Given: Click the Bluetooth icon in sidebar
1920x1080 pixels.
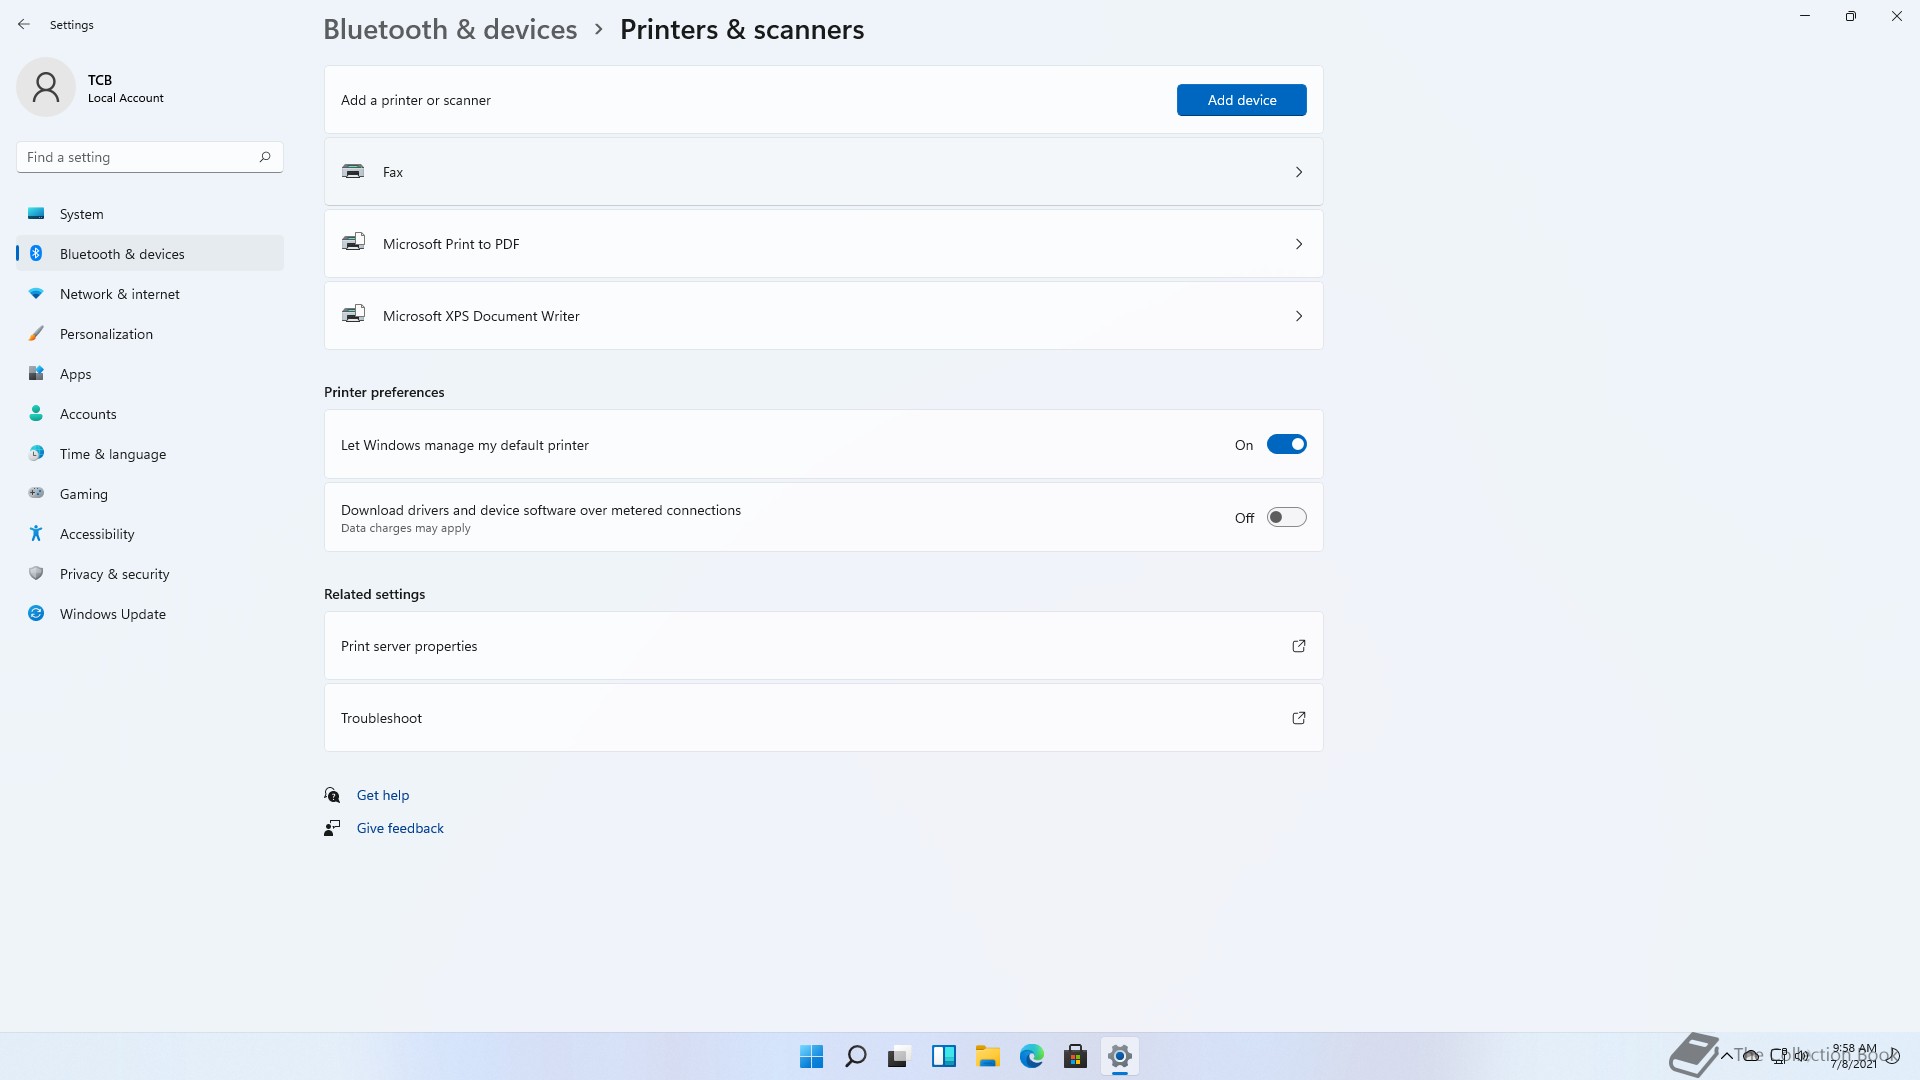Looking at the screenshot, I should (36, 253).
